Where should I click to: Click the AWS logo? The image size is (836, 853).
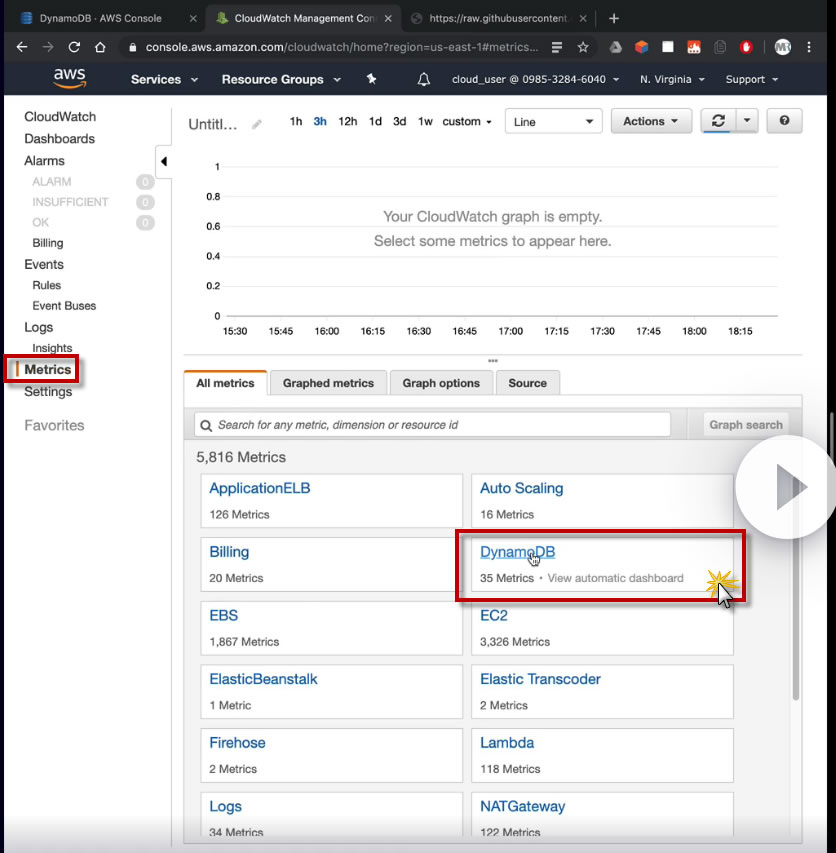[70, 78]
